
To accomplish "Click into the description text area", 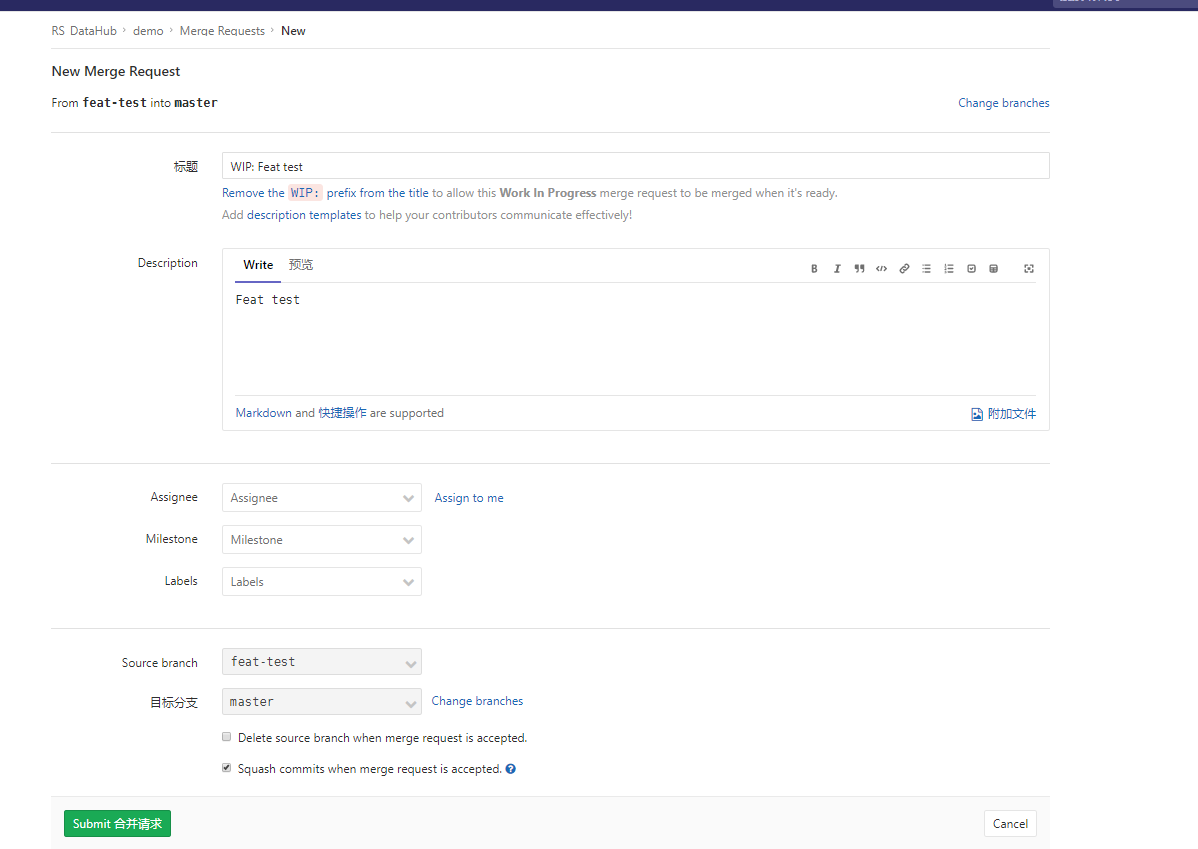I will click(x=636, y=339).
